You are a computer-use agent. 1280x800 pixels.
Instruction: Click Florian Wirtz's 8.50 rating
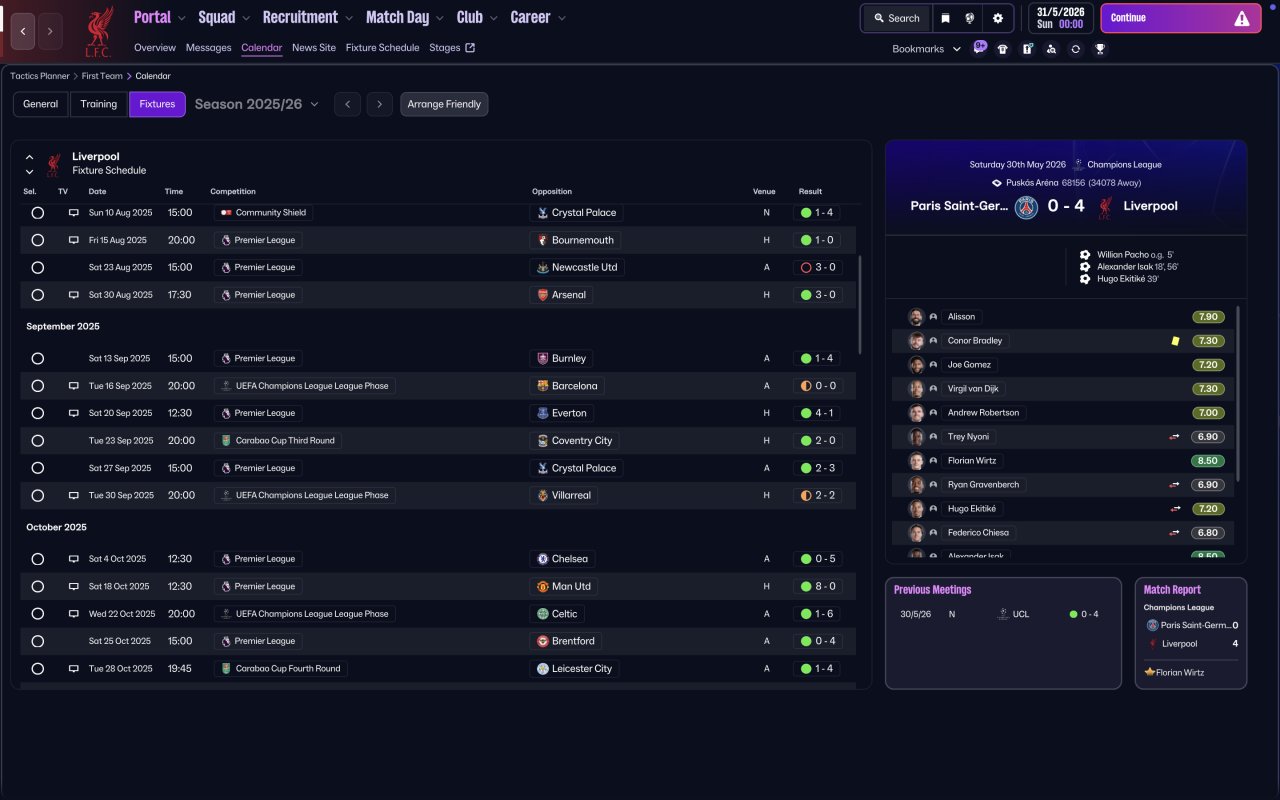1208,461
